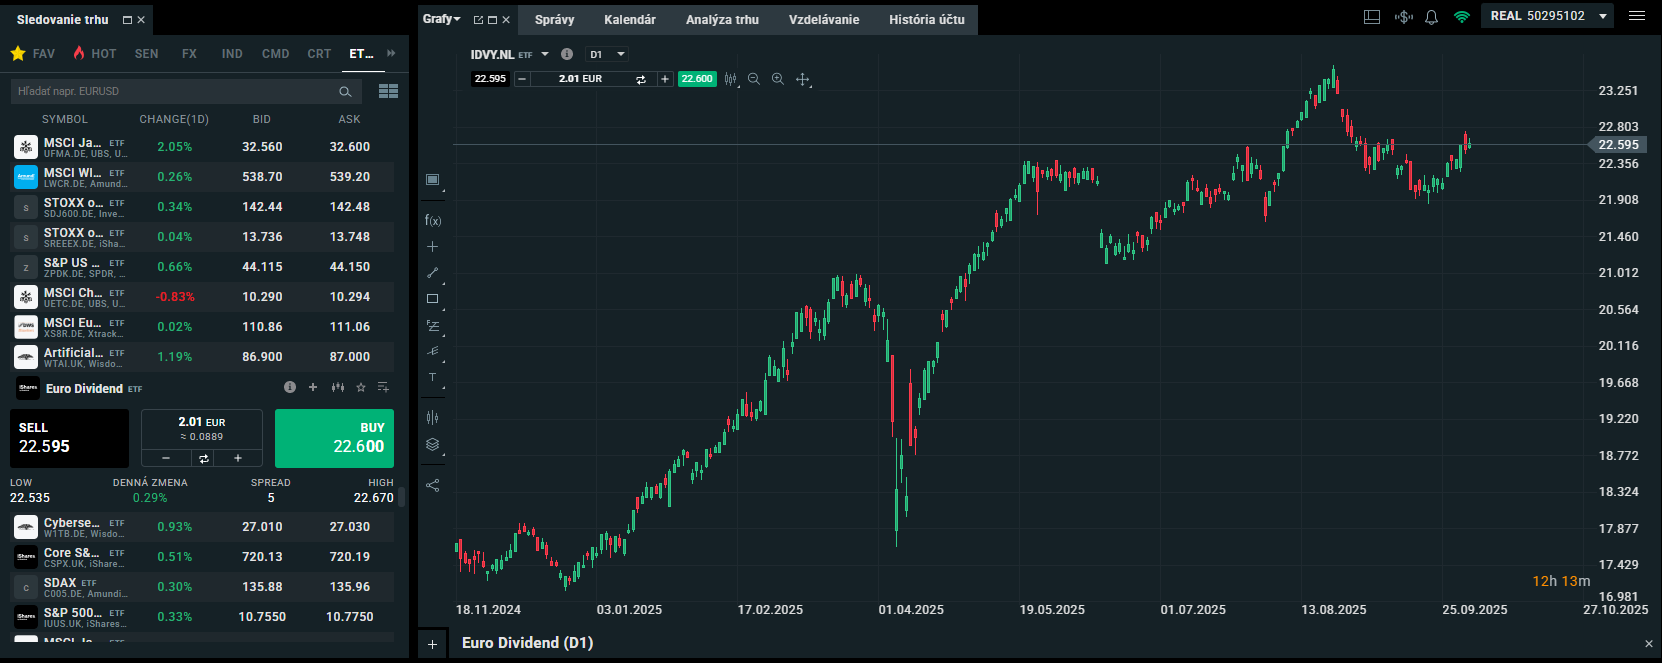1662x663 pixels.
Task: Select the rectangle shape tool
Action: 433,299
